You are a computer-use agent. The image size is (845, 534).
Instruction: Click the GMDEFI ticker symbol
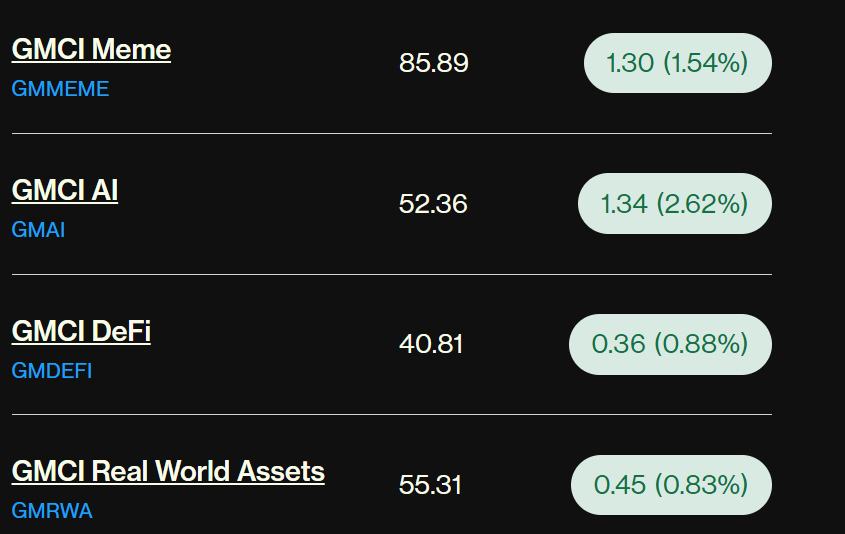tap(52, 371)
